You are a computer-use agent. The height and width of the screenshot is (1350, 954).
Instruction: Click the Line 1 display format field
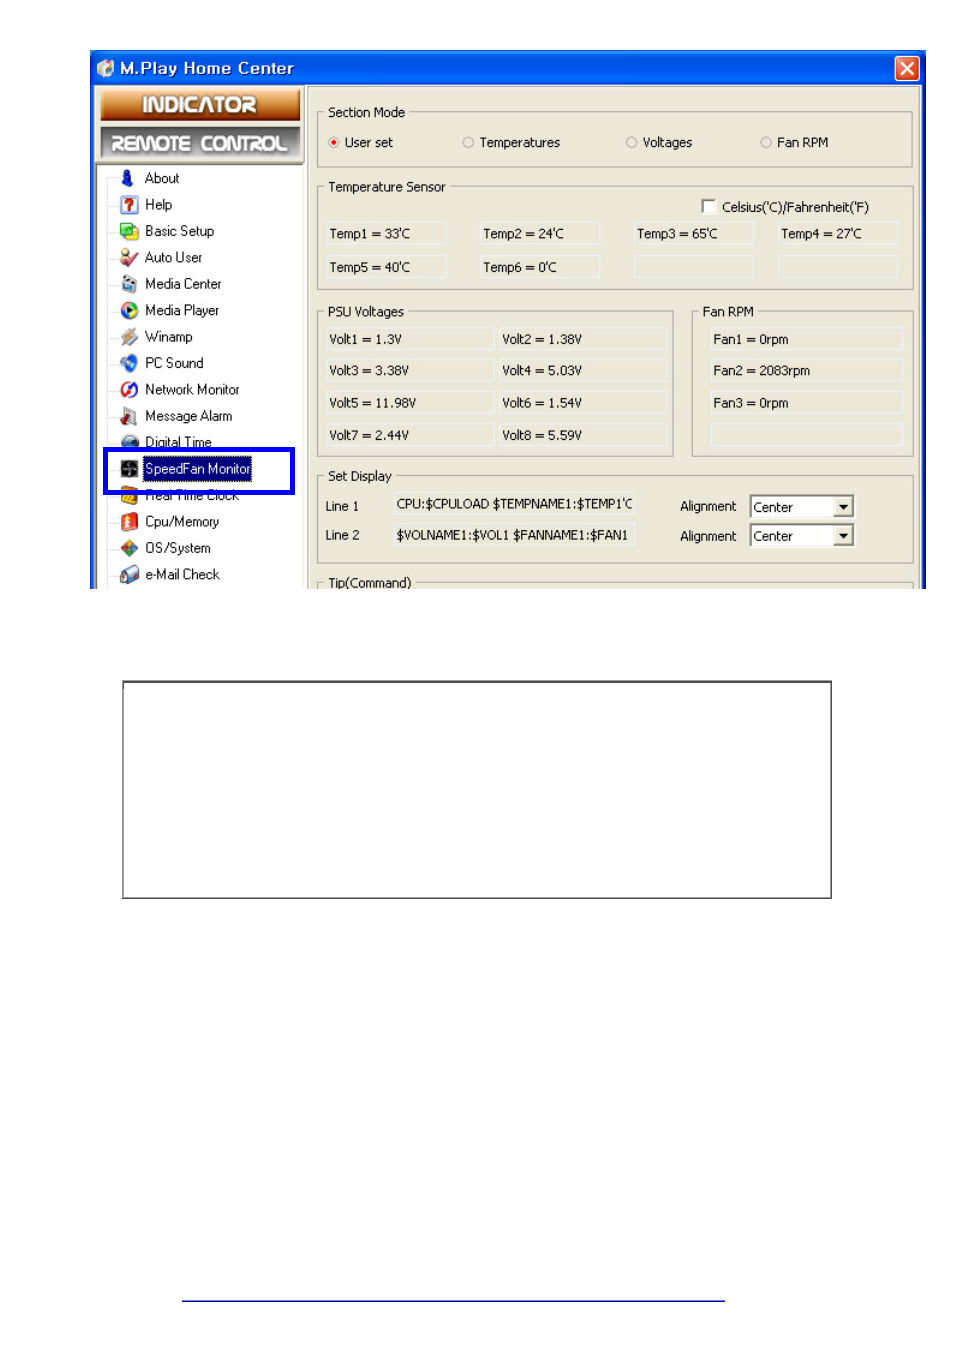tap(514, 504)
